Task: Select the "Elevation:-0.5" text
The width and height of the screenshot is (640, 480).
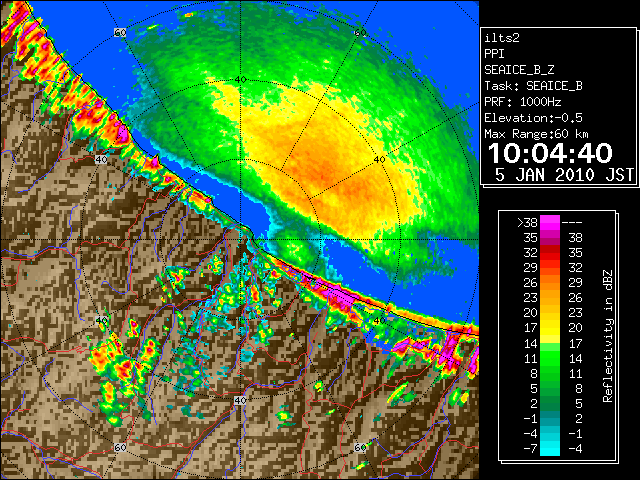Action: pos(533,118)
